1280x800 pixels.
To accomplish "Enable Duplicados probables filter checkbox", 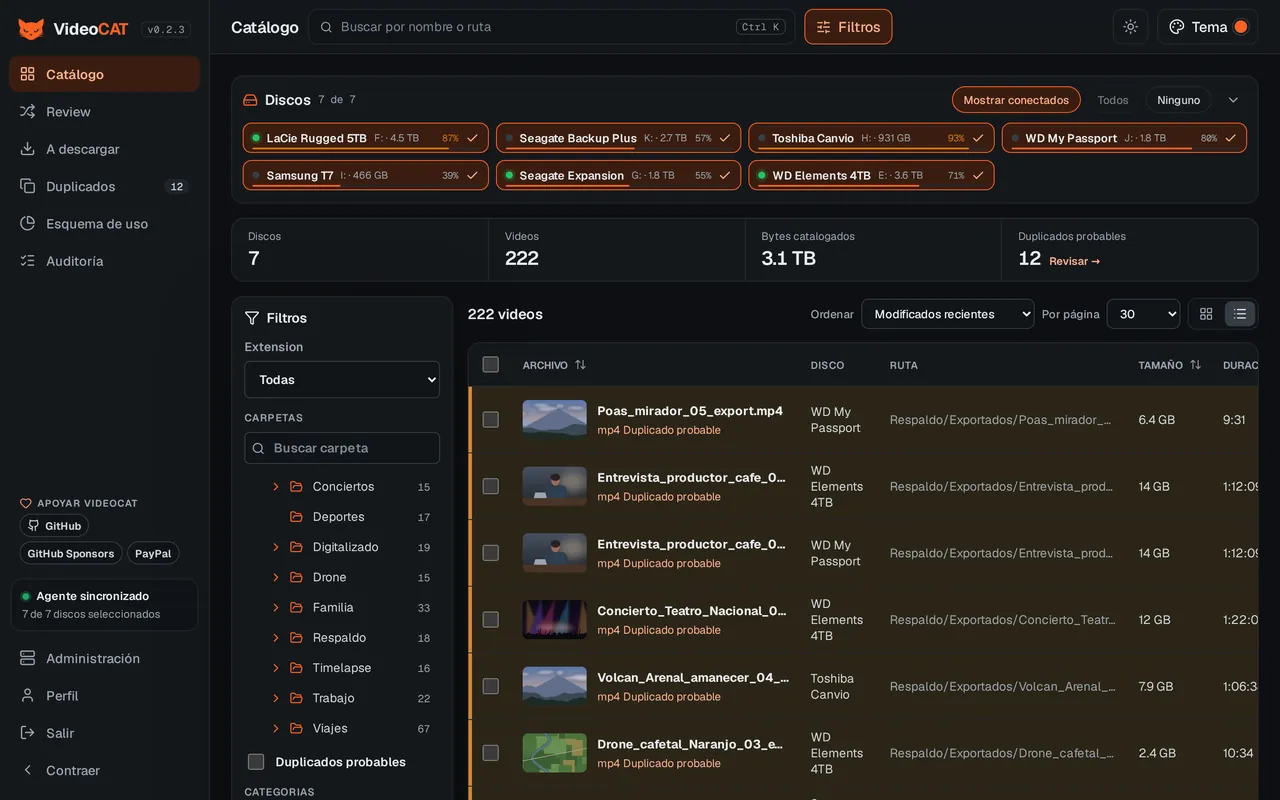I will (x=256, y=762).
